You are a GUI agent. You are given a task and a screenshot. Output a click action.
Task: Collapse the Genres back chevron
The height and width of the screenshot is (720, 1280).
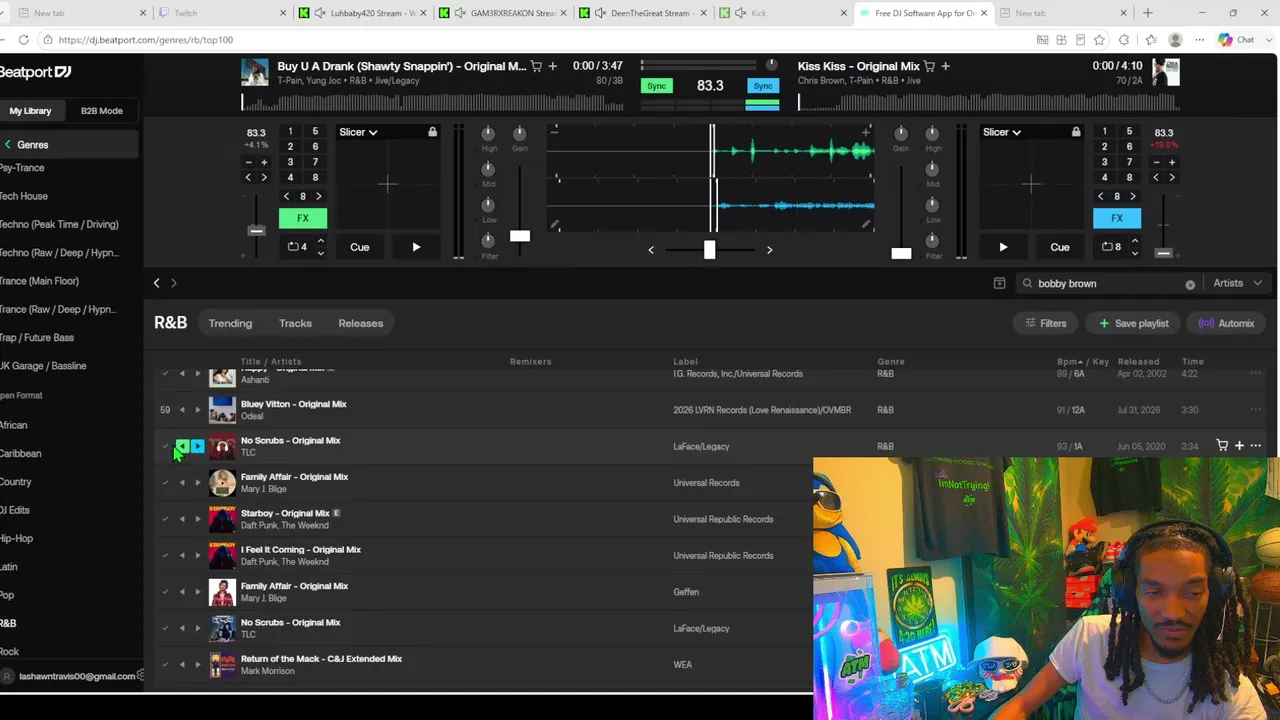[8, 145]
